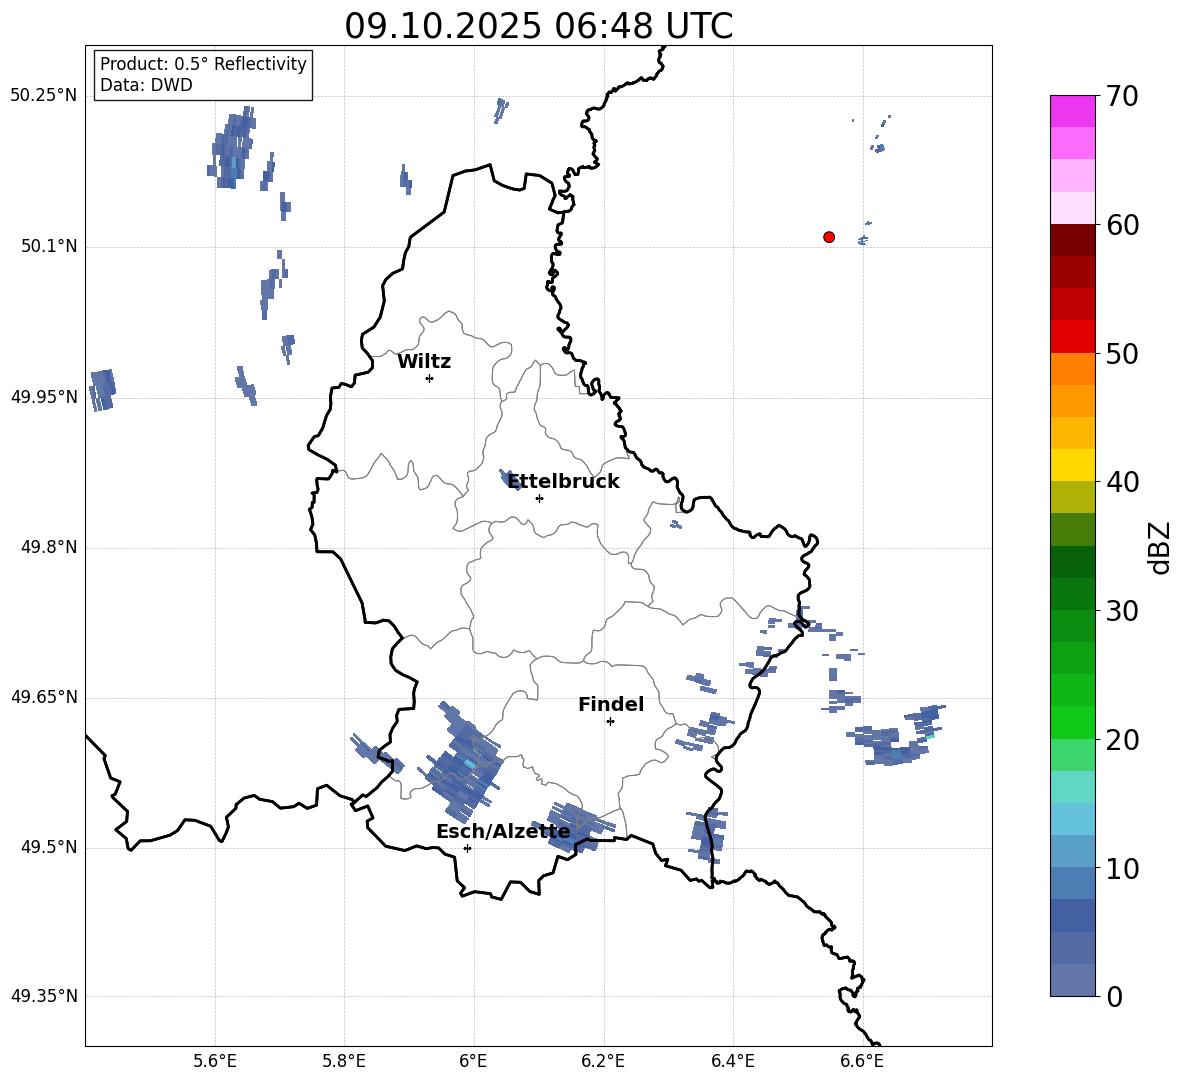Click the Esch/Alzette station cross marker
This screenshot has height=1081, width=1184.
click(x=467, y=848)
